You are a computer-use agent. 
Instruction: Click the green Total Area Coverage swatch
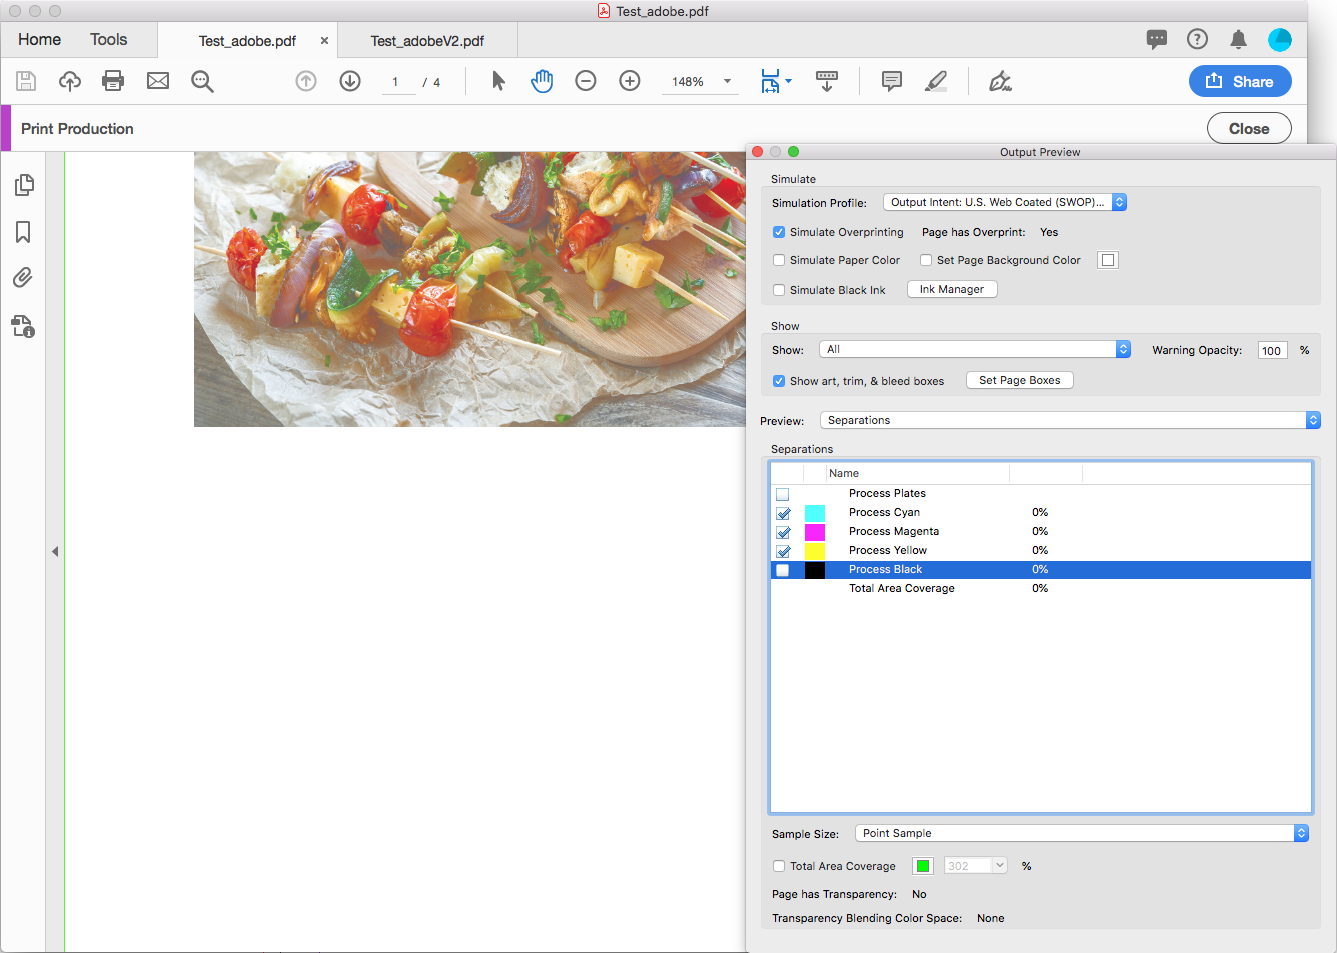click(923, 866)
